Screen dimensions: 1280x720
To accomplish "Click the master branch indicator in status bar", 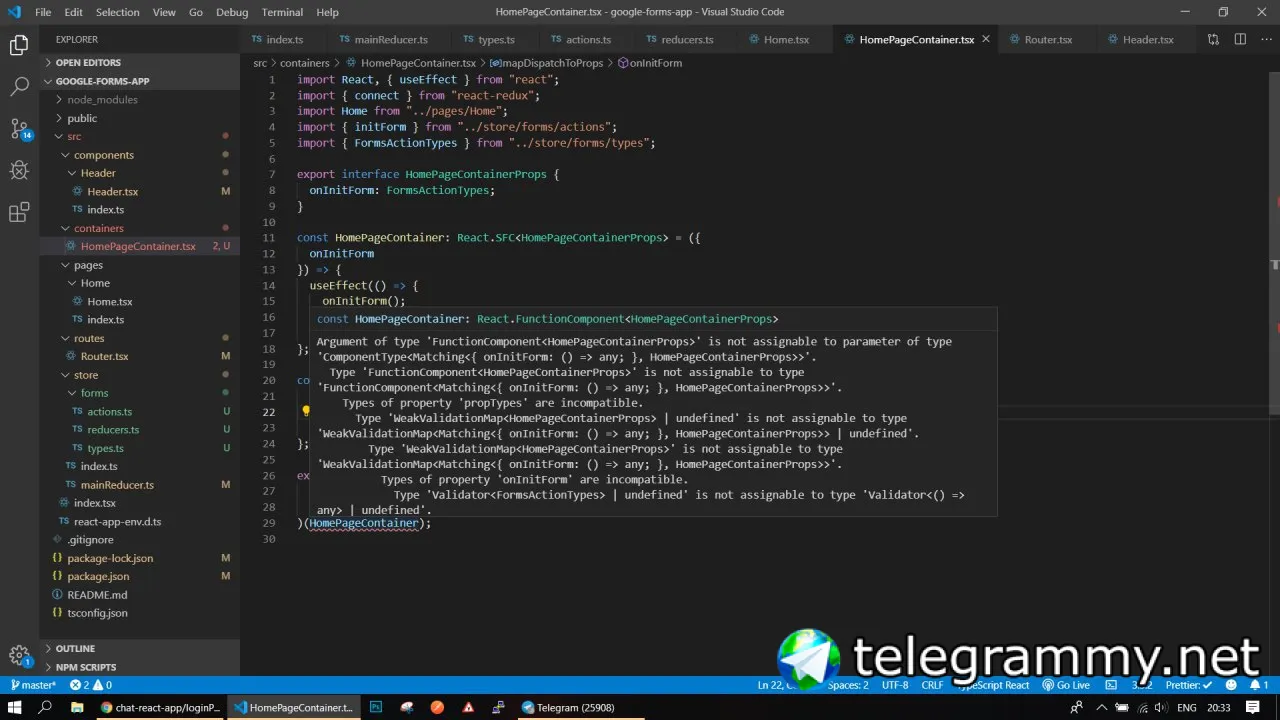I will click(33, 685).
